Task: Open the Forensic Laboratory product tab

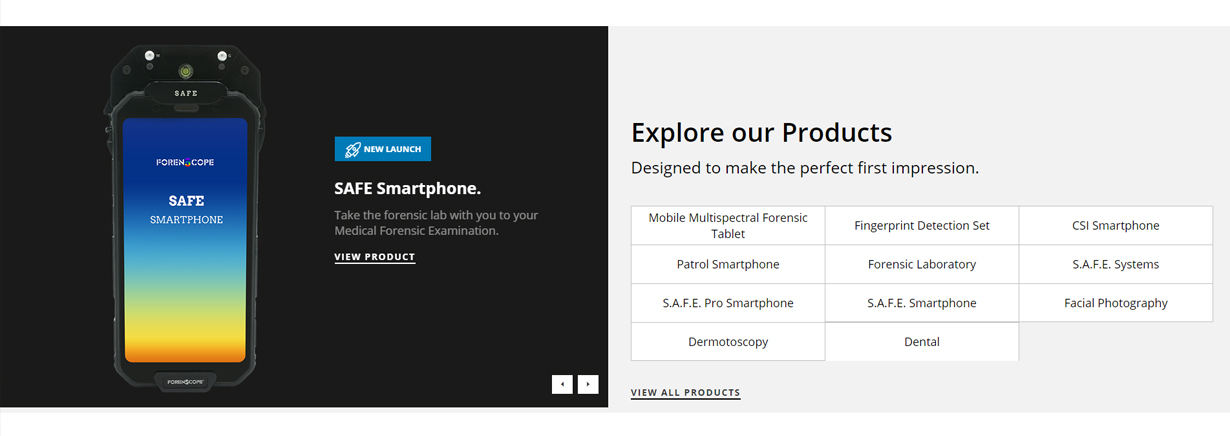Action: click(x=922, y=264)
